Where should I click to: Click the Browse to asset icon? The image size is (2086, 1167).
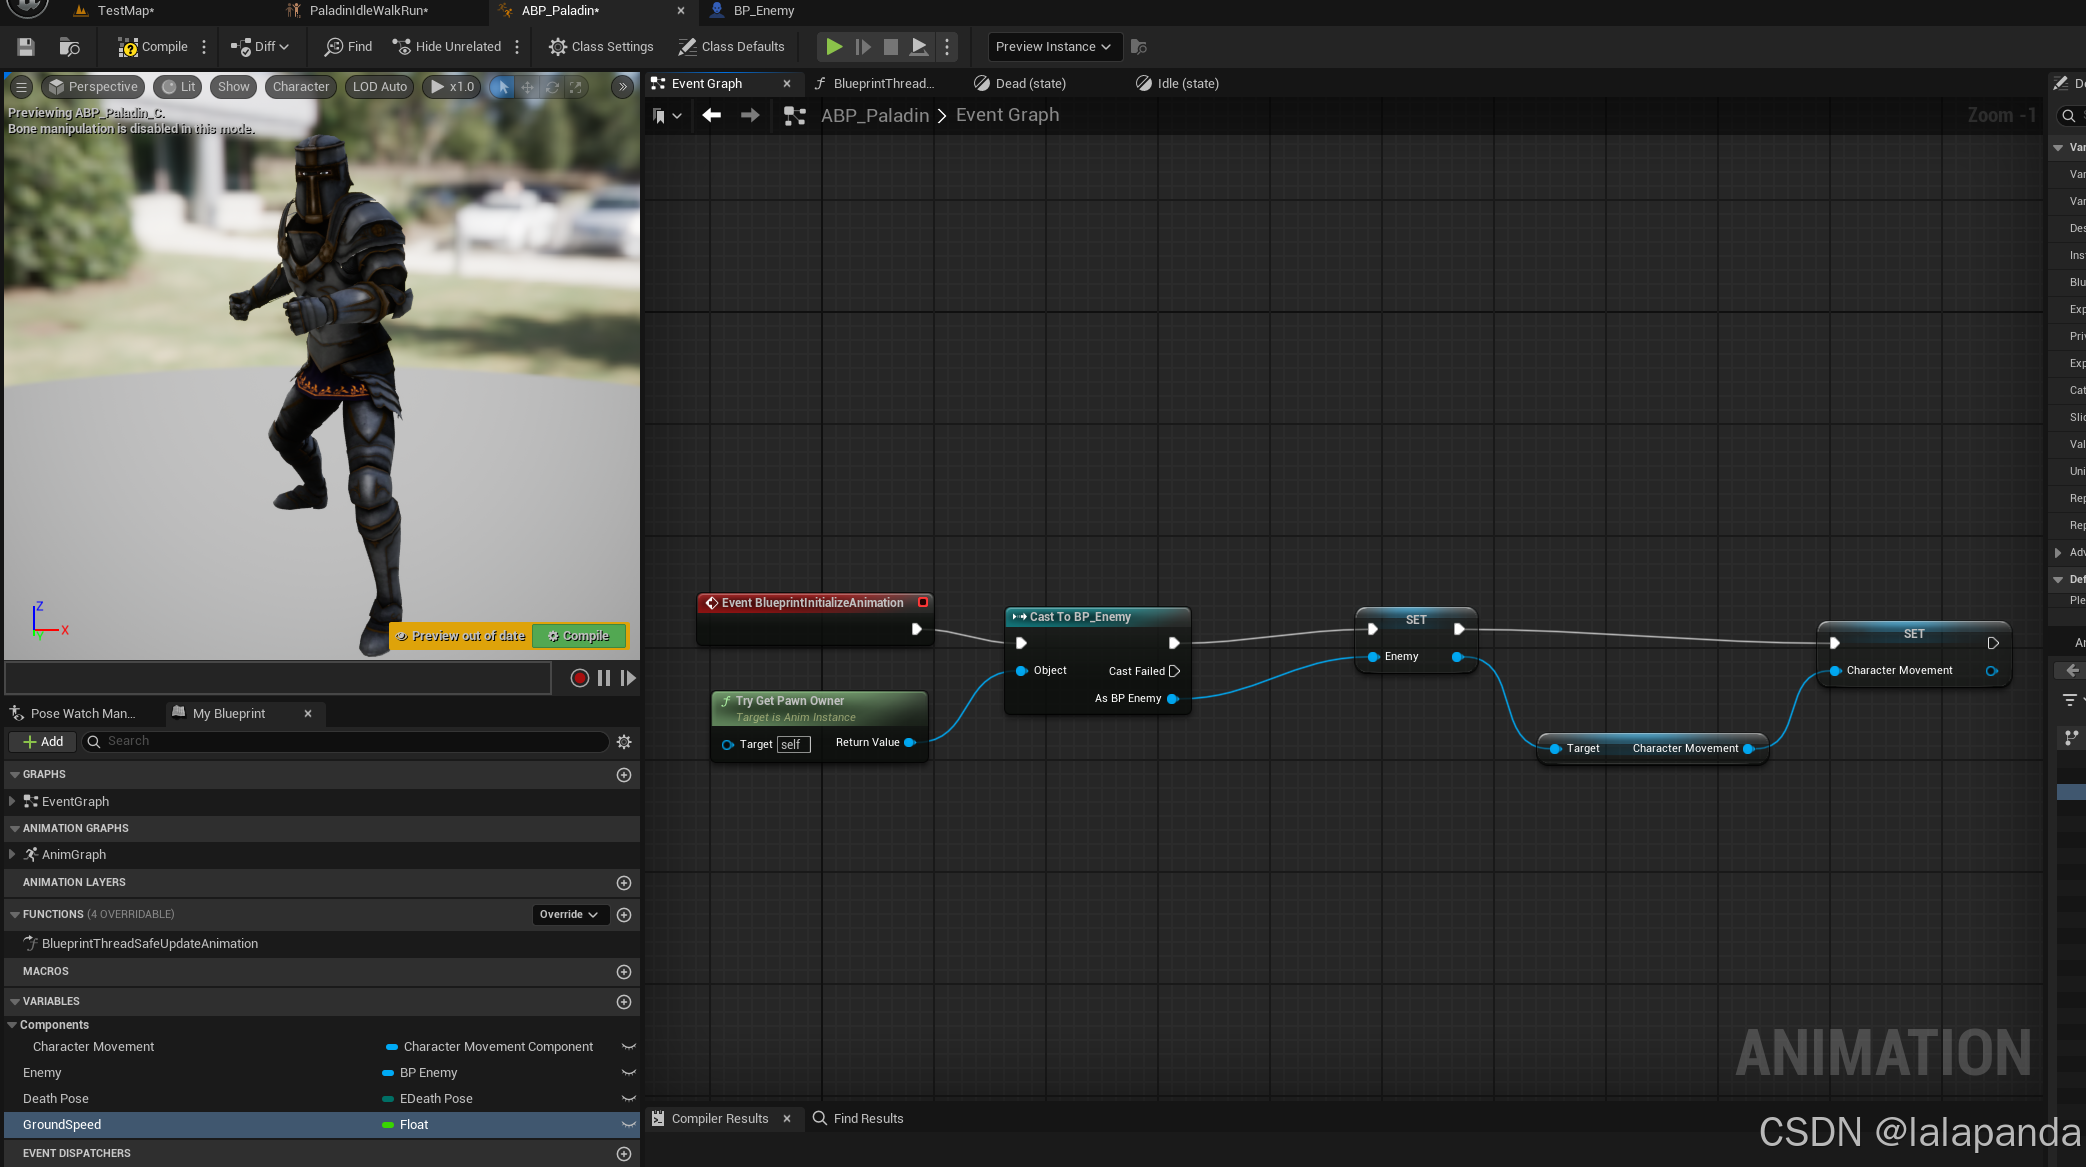click(69, 47)
